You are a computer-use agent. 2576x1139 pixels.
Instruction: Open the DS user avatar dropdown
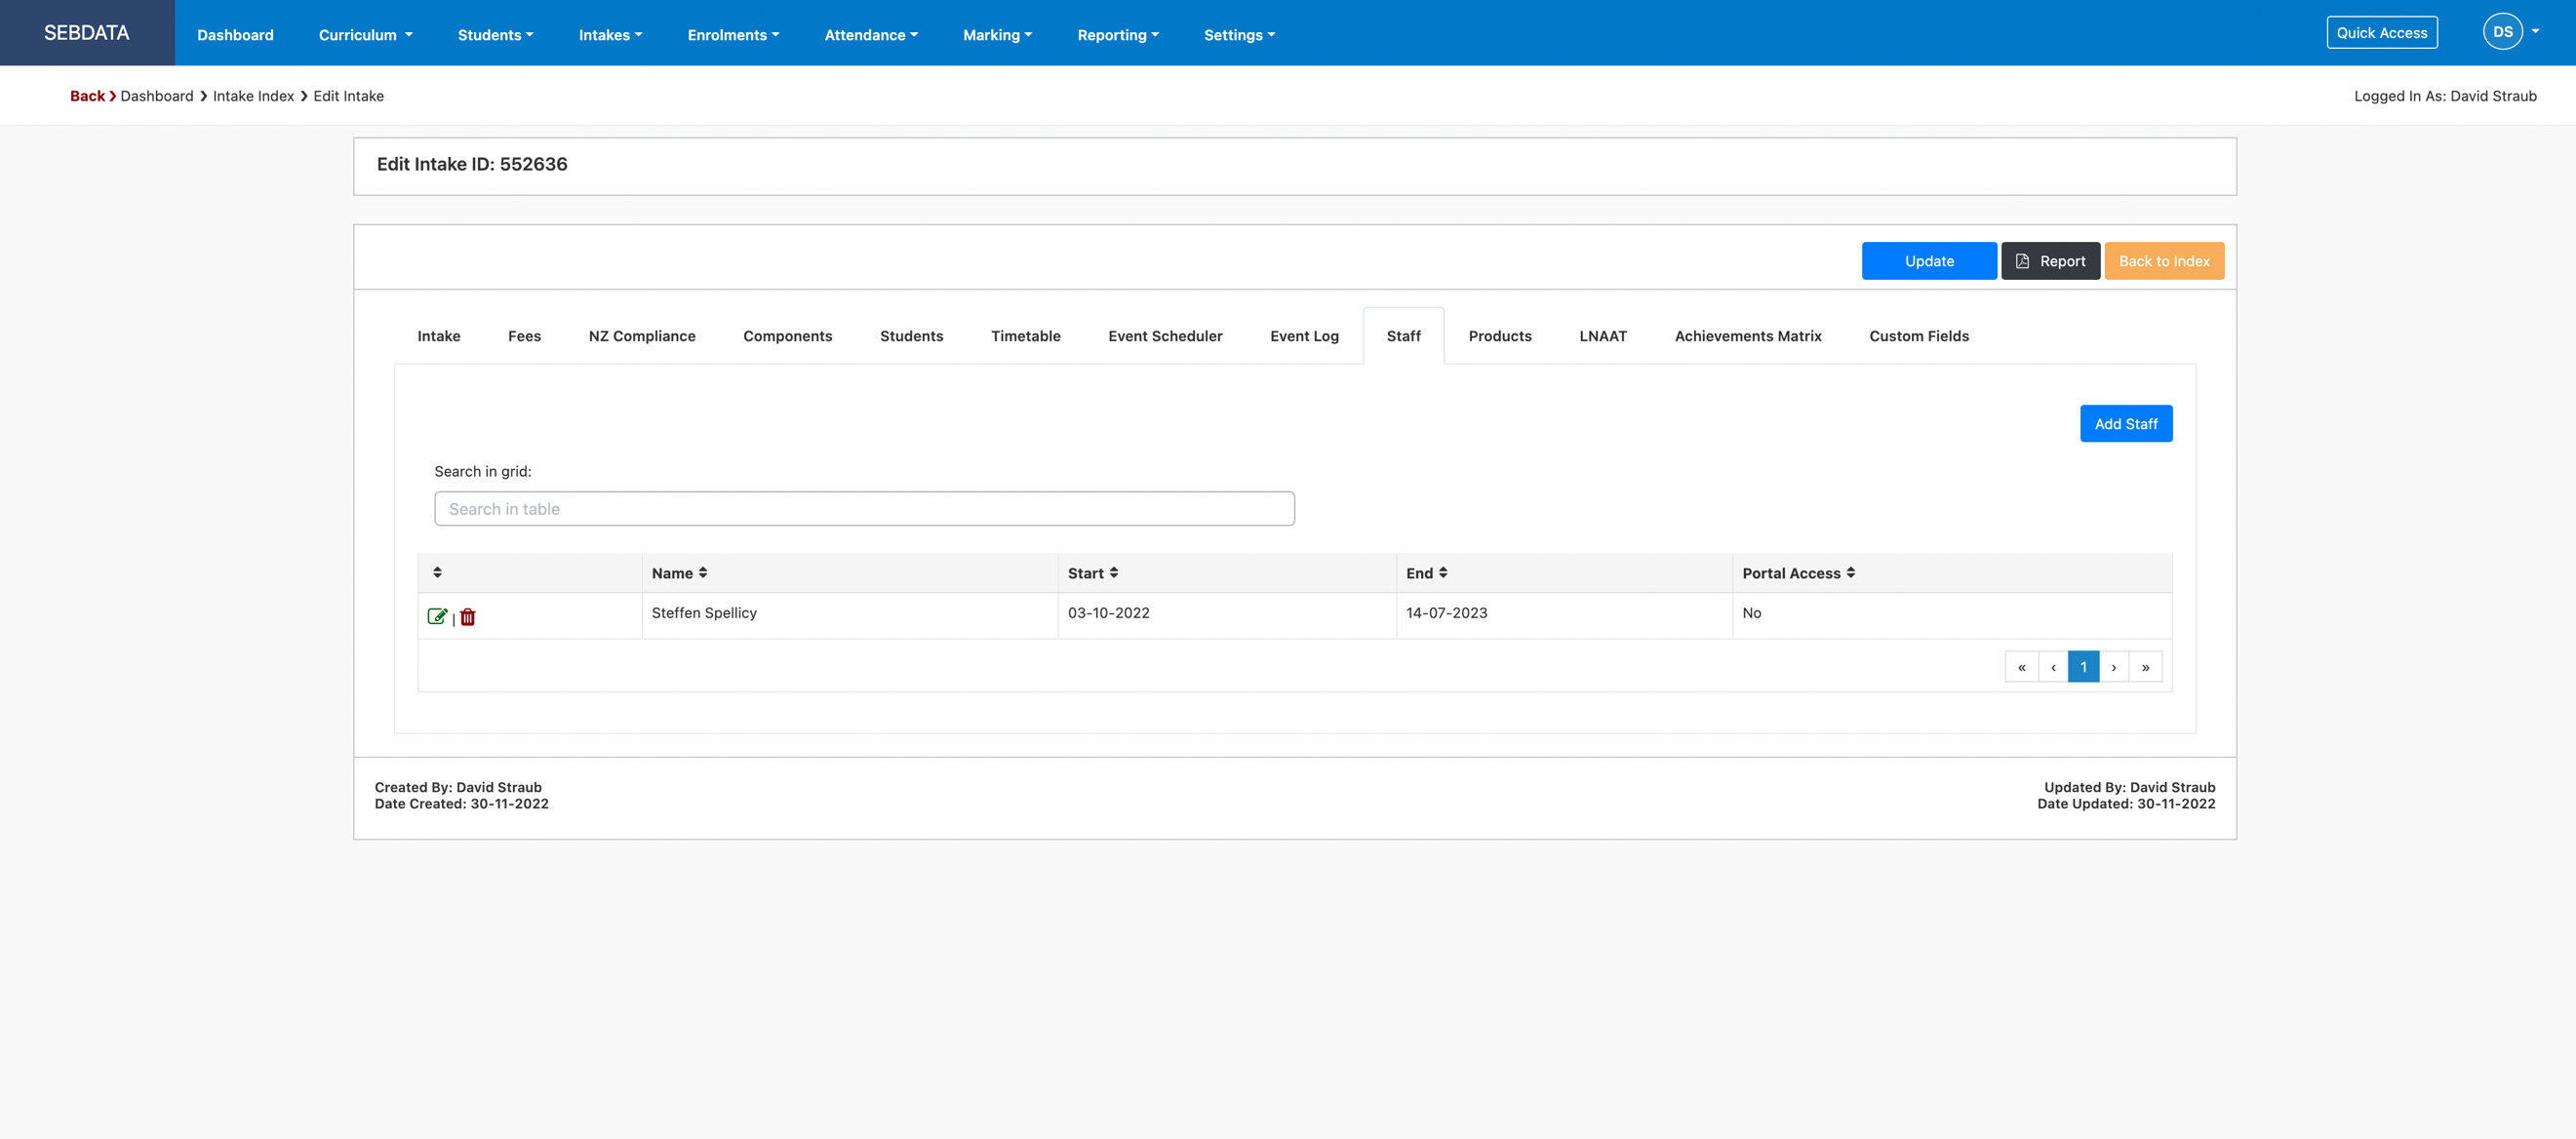coord(2510,32)
